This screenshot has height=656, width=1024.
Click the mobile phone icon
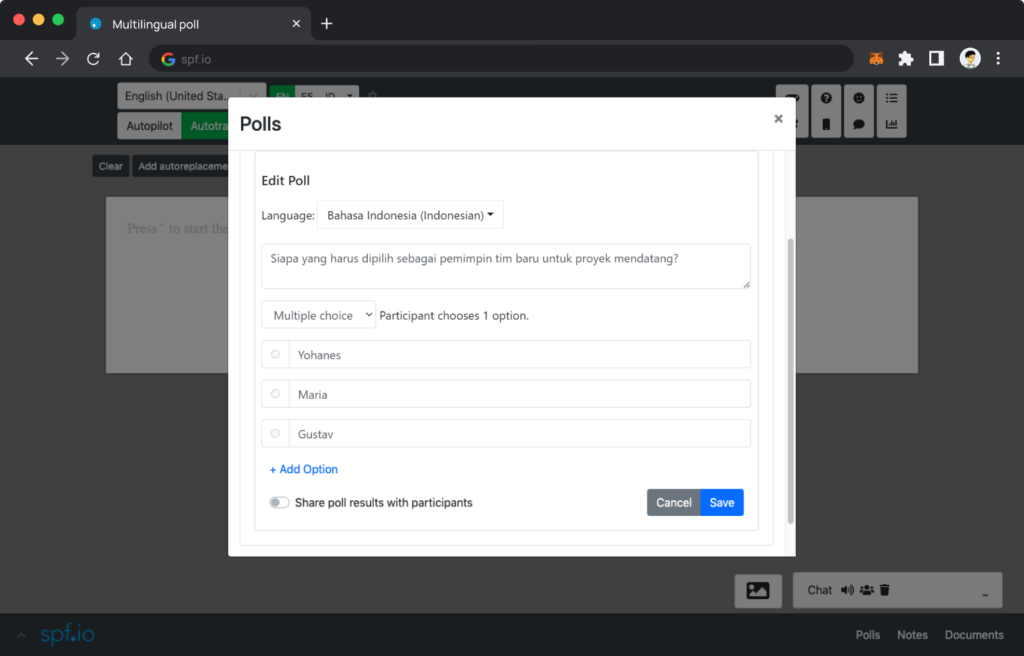tap(826, 125)
